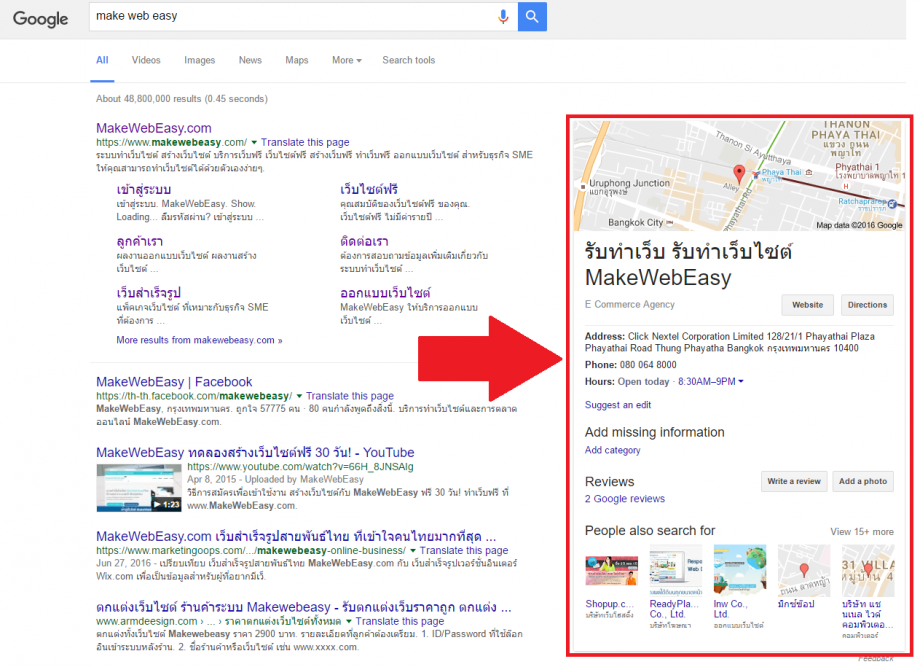Open the Maps search tab

click(x=296, y=60)
